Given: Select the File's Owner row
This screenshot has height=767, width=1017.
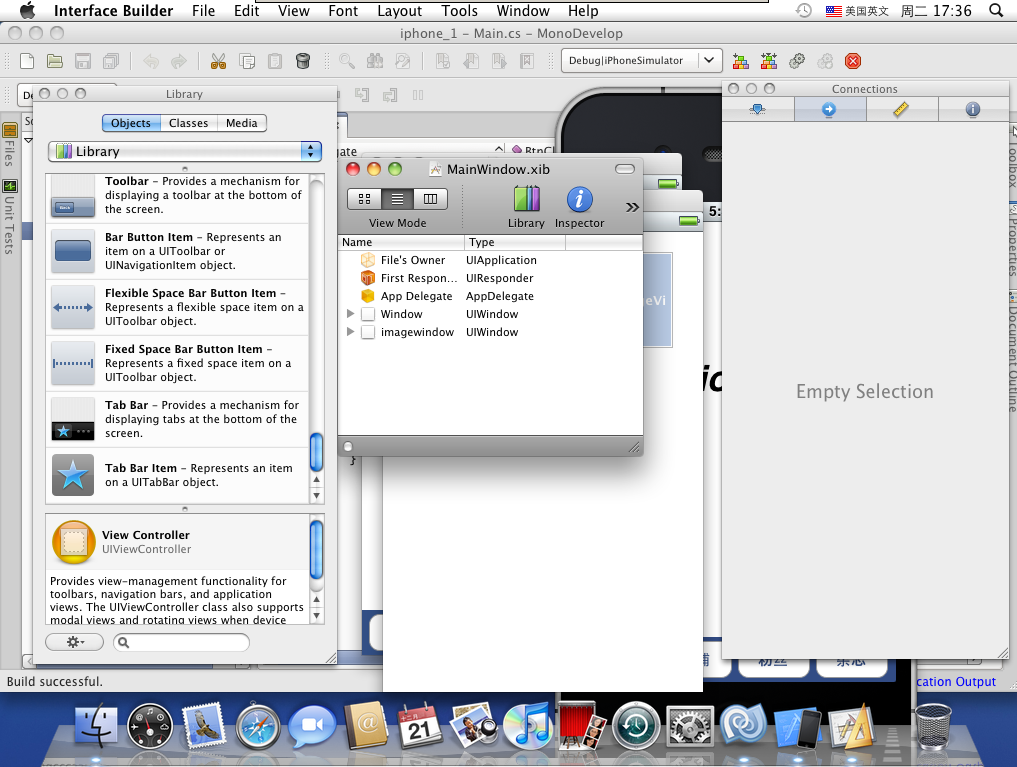Looking at the screenshot, I should [490, 260].
